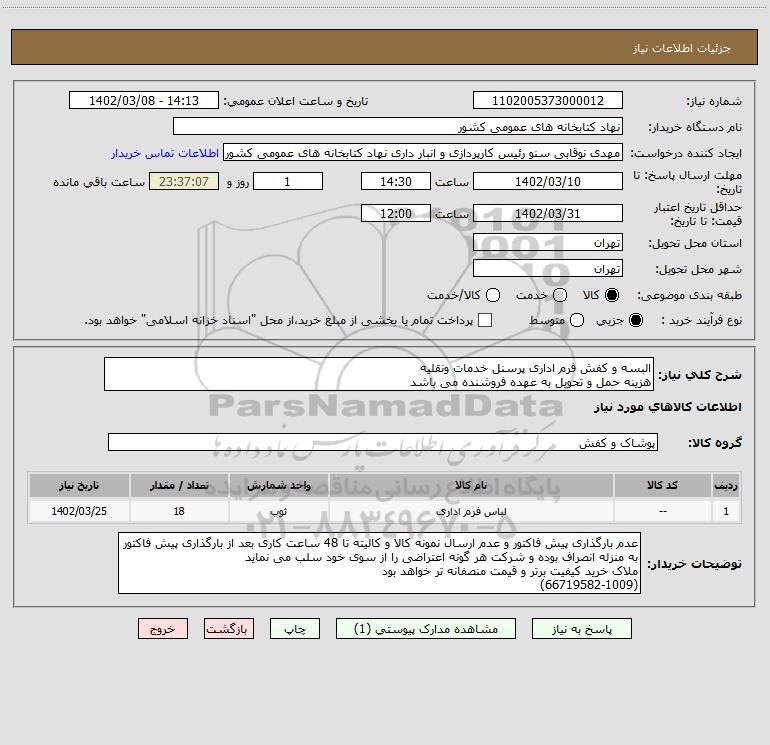Click the خروج exit button

point(163,629)
